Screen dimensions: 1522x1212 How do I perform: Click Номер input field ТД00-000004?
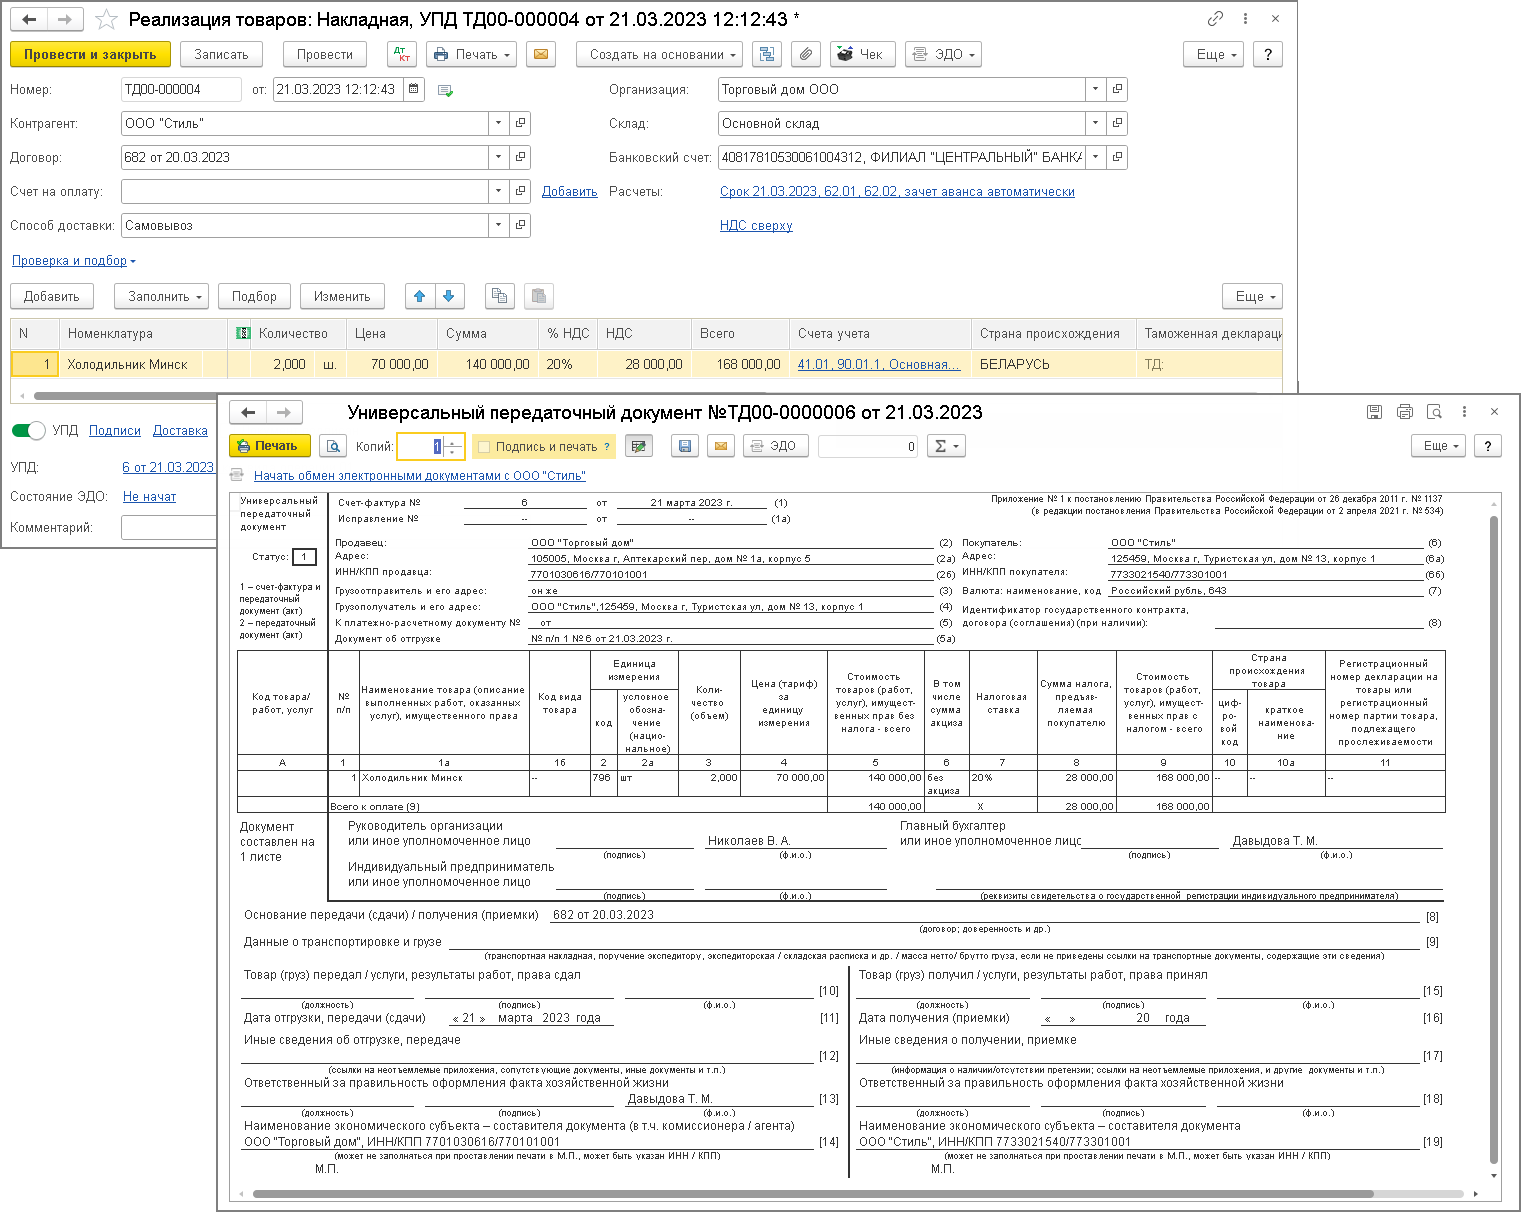180,89
